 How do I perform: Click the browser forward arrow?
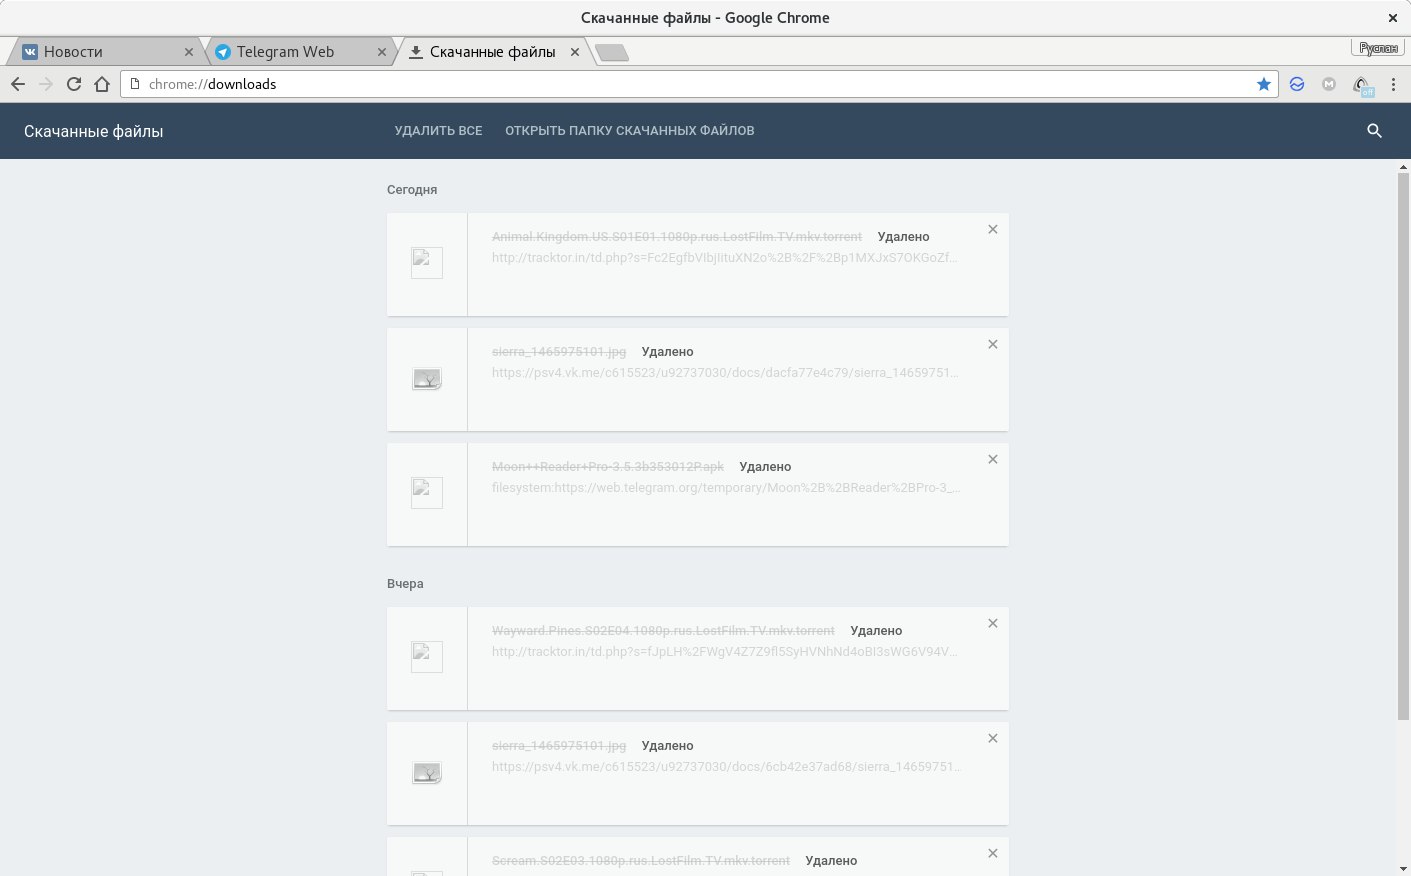(45, 84)
